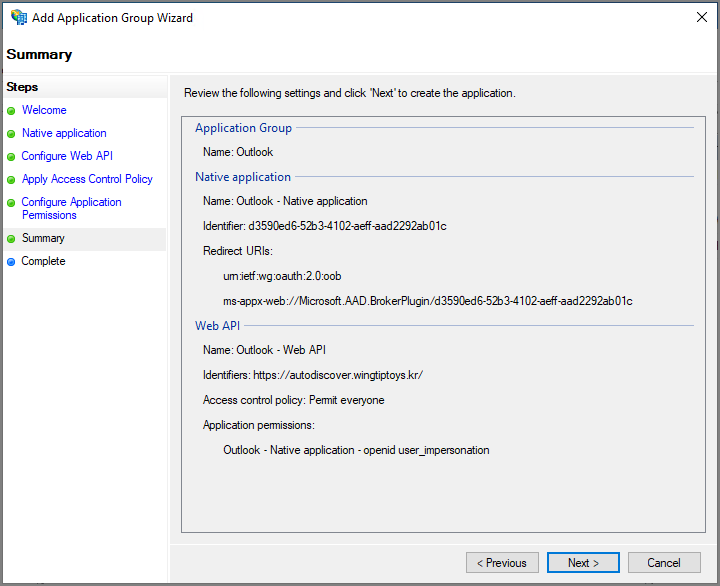Go back with the Previous button

tap(502, 563)
